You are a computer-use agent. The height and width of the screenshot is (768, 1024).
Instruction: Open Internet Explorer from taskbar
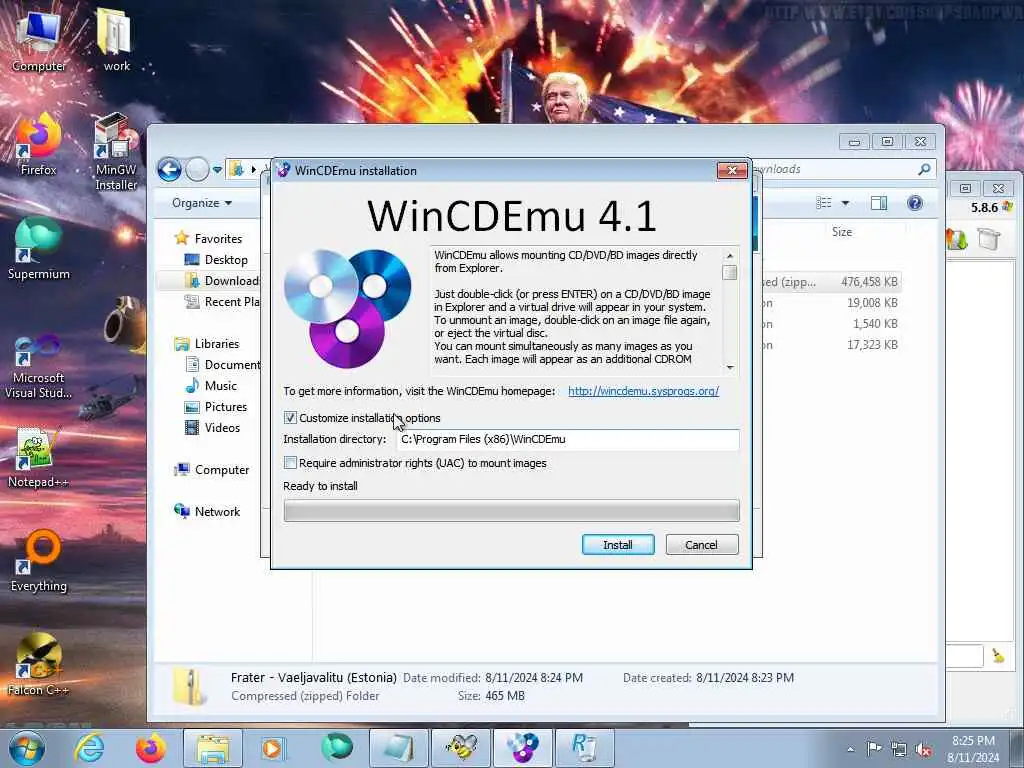coord(89,748)
